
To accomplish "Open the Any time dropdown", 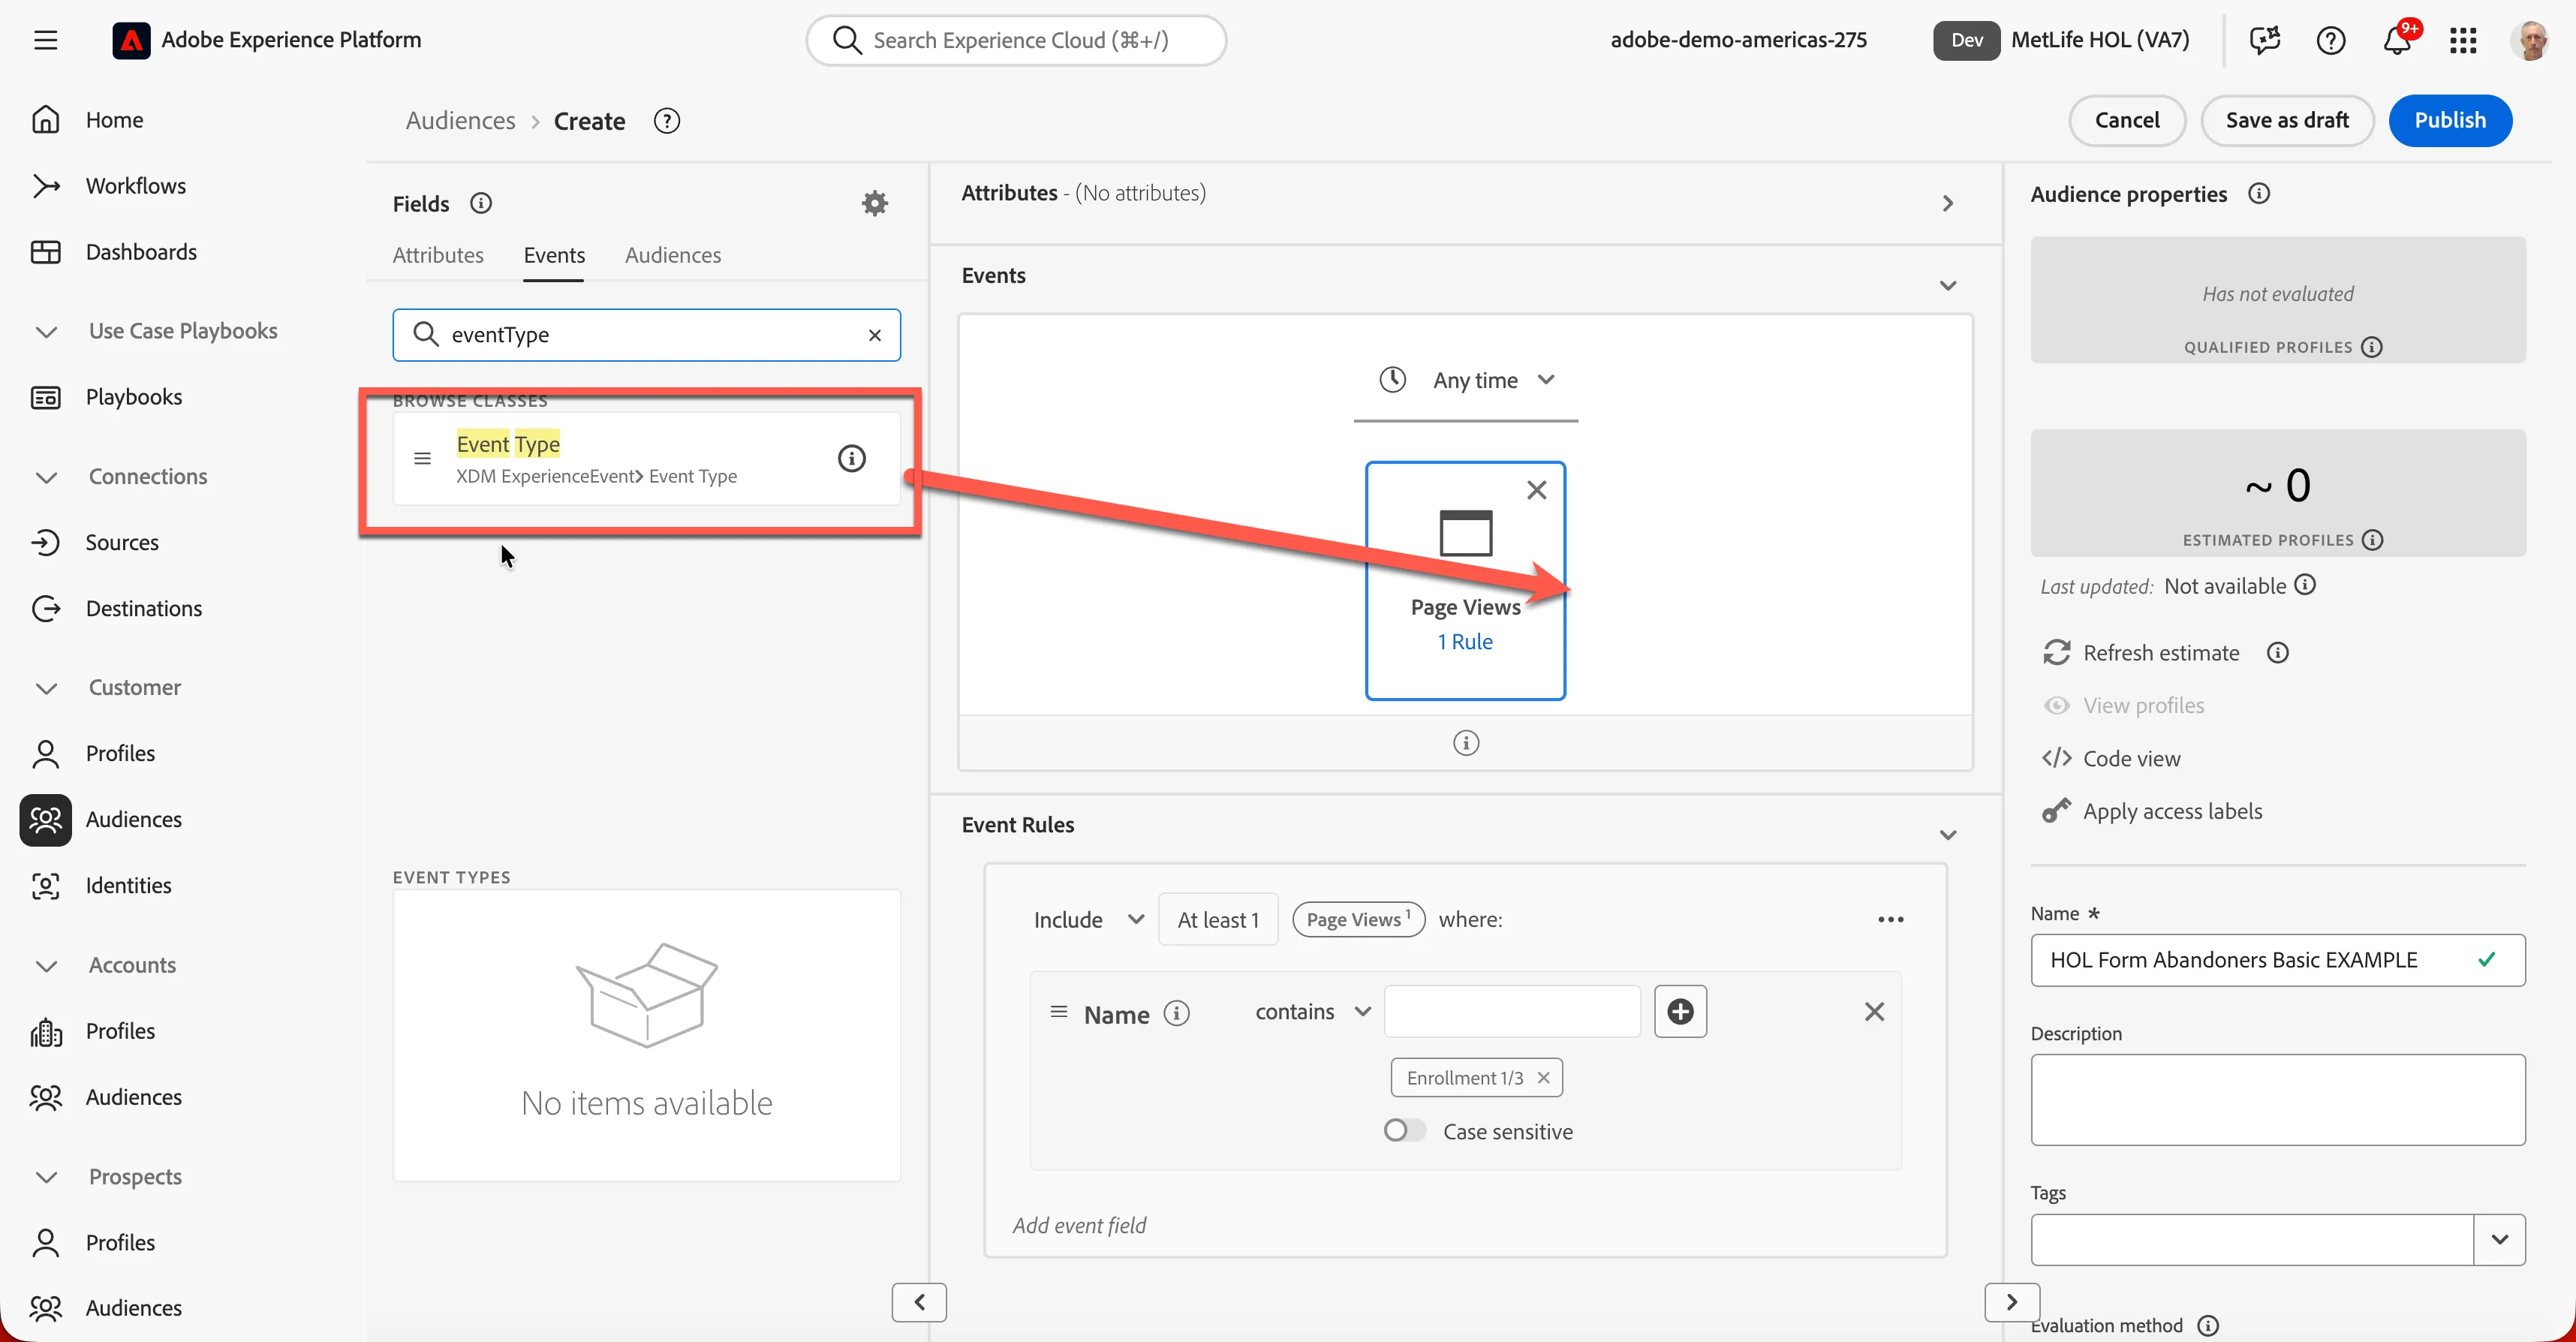I will pyautogui.click(x=1466, y=380).
